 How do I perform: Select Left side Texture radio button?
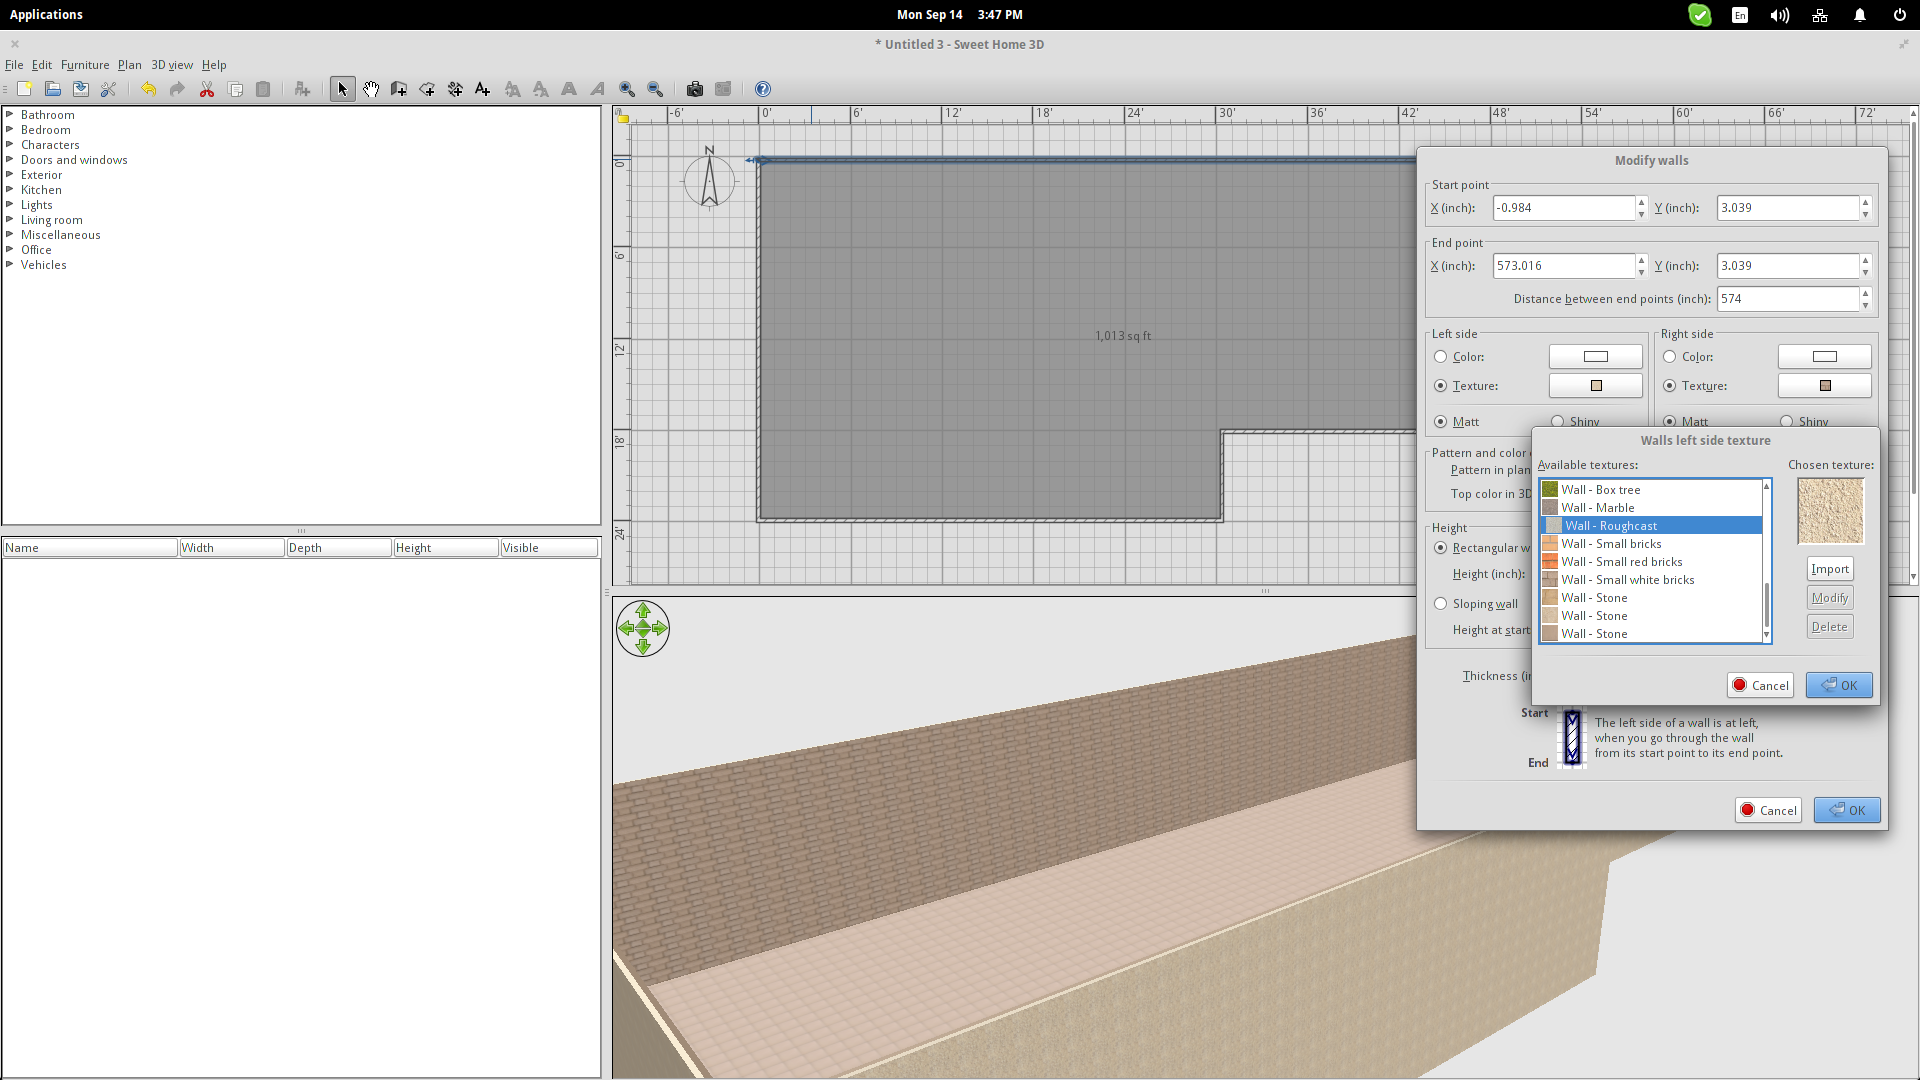pyautogui.click(x=1441, y=386)
